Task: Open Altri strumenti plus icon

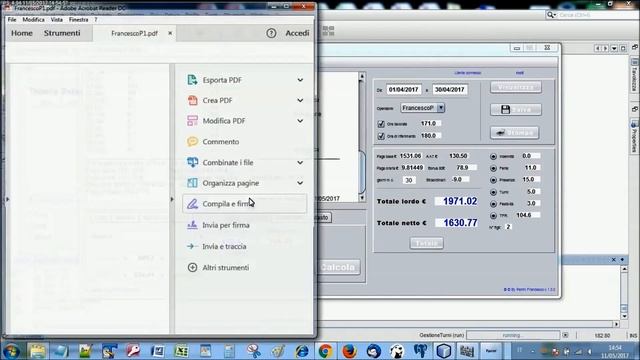Action: click(192, 267)
